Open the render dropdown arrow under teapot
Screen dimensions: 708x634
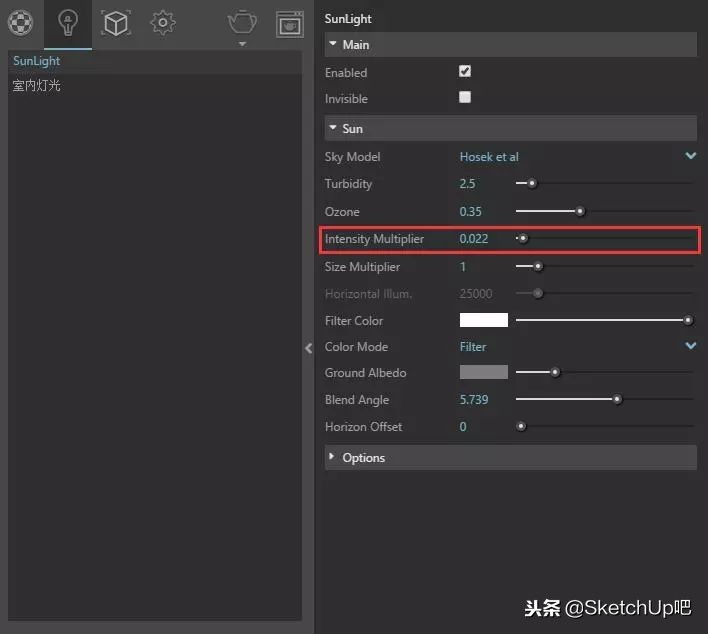click(x=242, y=44)
